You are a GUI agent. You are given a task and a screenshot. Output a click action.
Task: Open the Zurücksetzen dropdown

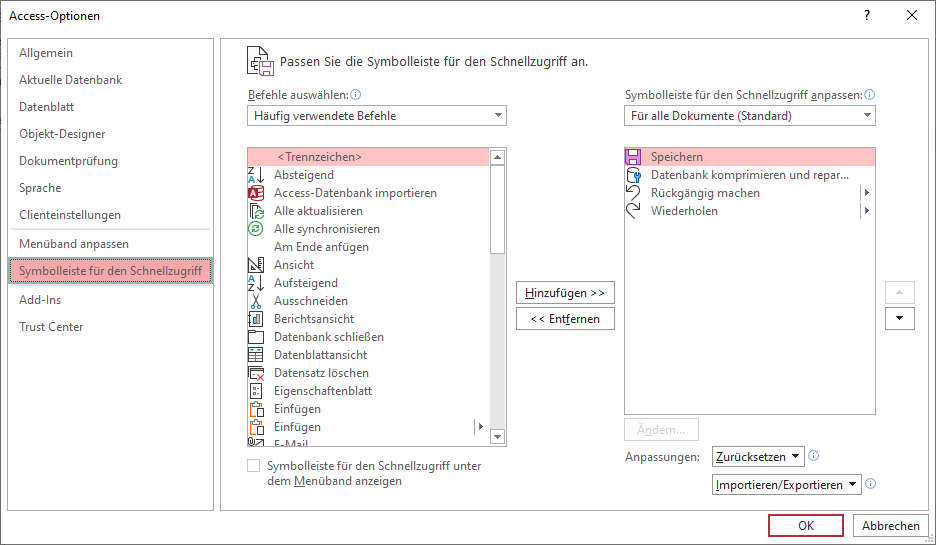pyautogui.click(x=758, y=457)
